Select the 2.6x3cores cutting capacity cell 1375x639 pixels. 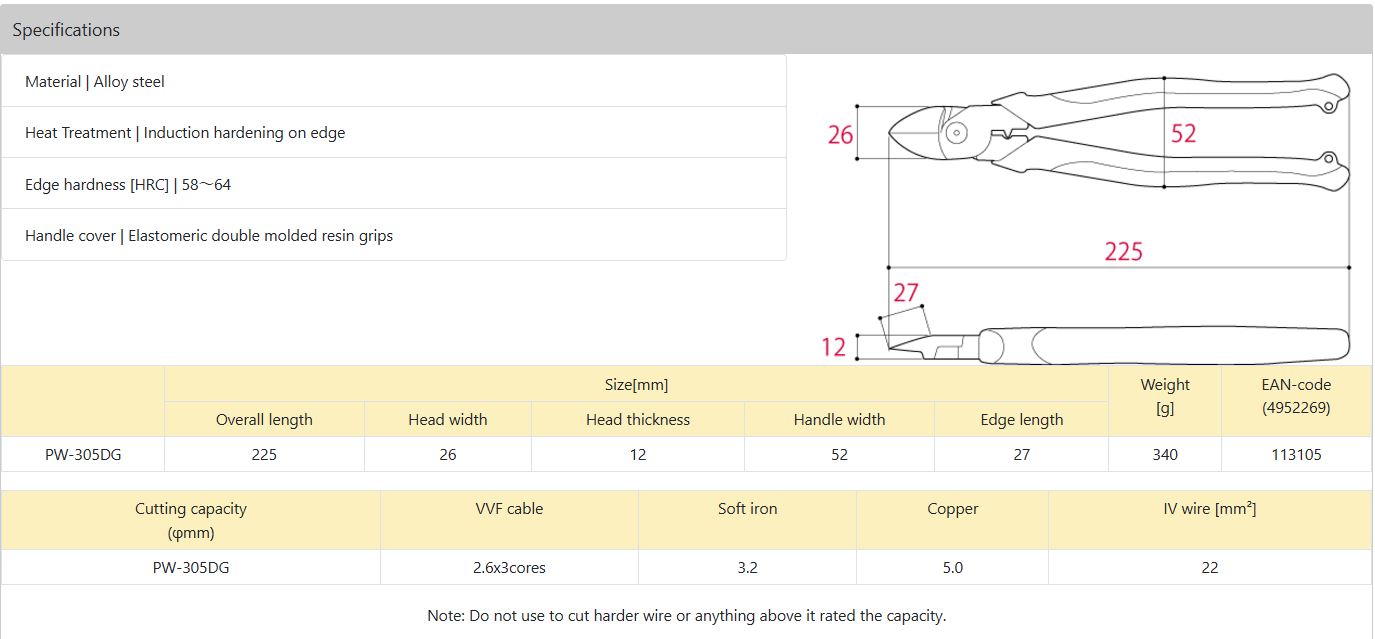coord(509,568)
